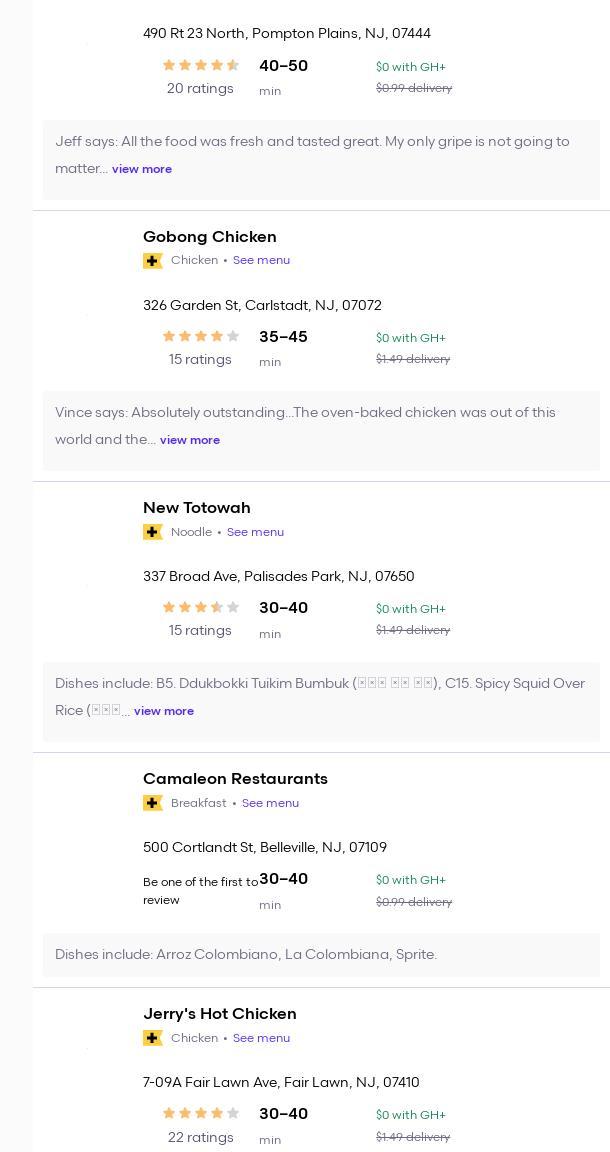Click the GH+ badge under Camaleon Restaurants
610x1152 pixels.
pyautogui.click(x=153, y=803)
